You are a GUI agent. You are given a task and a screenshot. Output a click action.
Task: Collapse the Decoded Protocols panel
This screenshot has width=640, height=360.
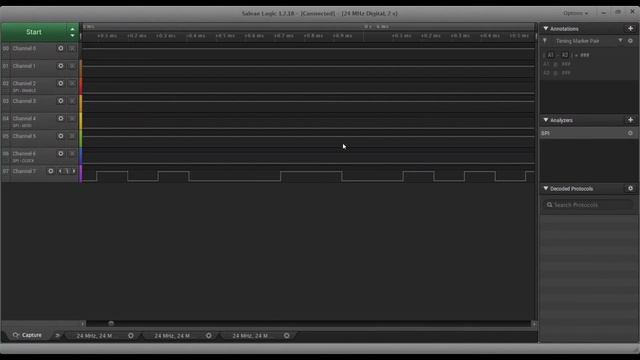[546, 189]
